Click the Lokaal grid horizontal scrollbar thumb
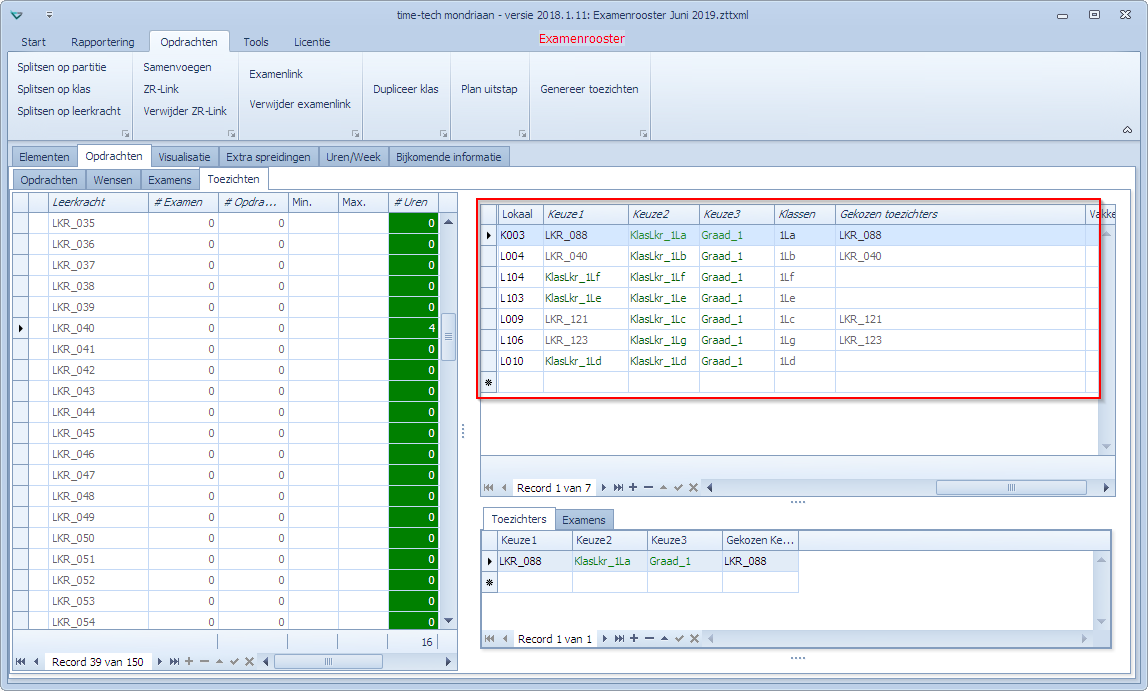The width and height of the screenshot is (1148, 691). (x=1011, y=488)
